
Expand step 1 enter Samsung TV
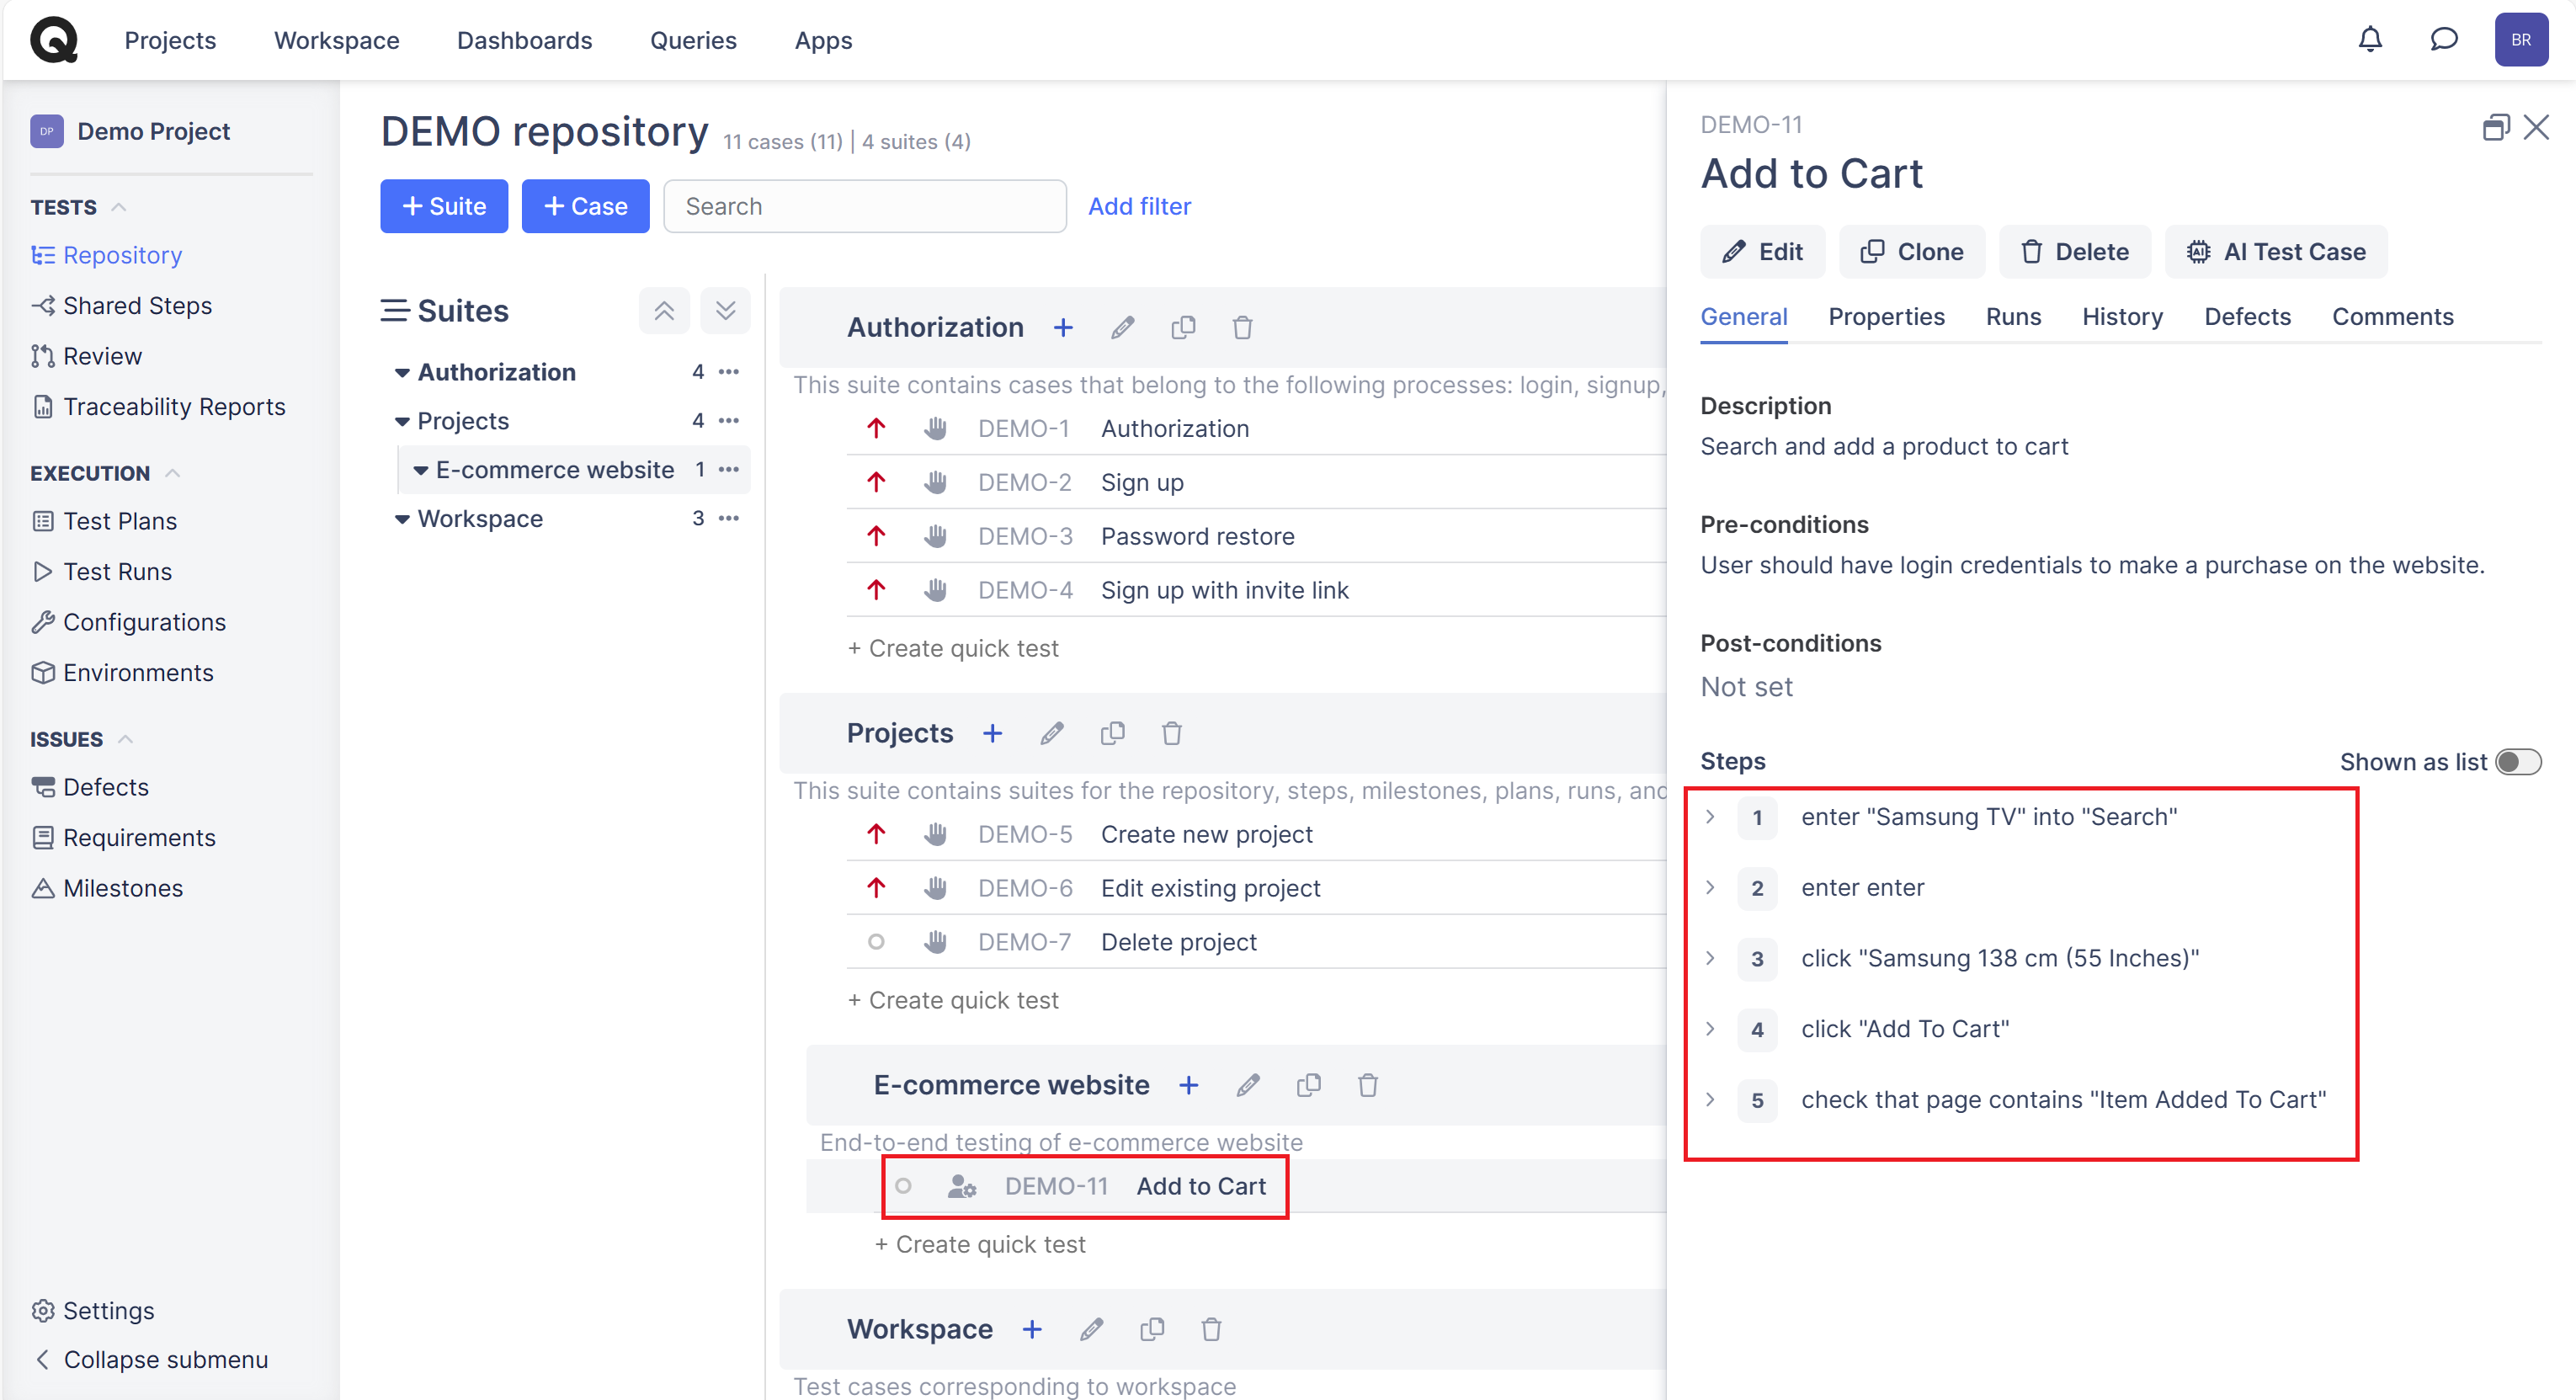1710,817
